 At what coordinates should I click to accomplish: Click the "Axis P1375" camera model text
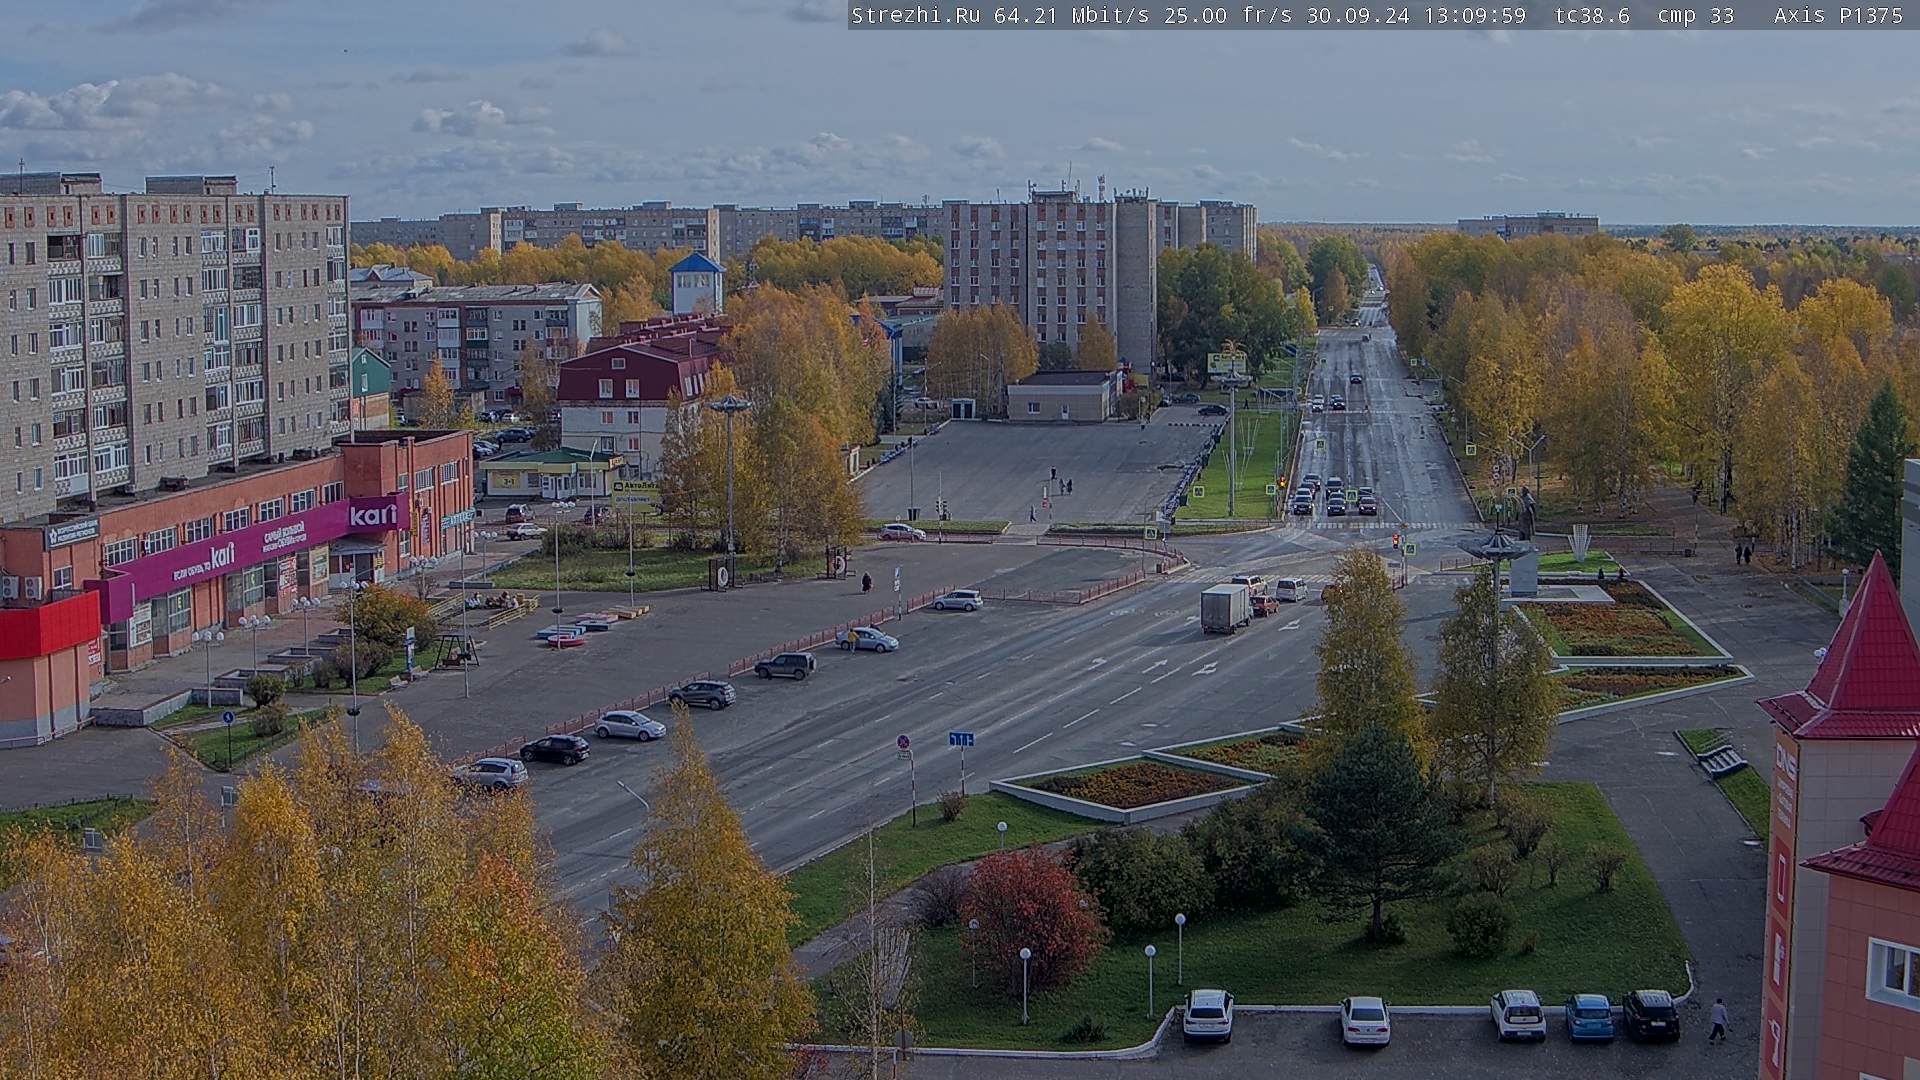click(x=1838, y=15)
